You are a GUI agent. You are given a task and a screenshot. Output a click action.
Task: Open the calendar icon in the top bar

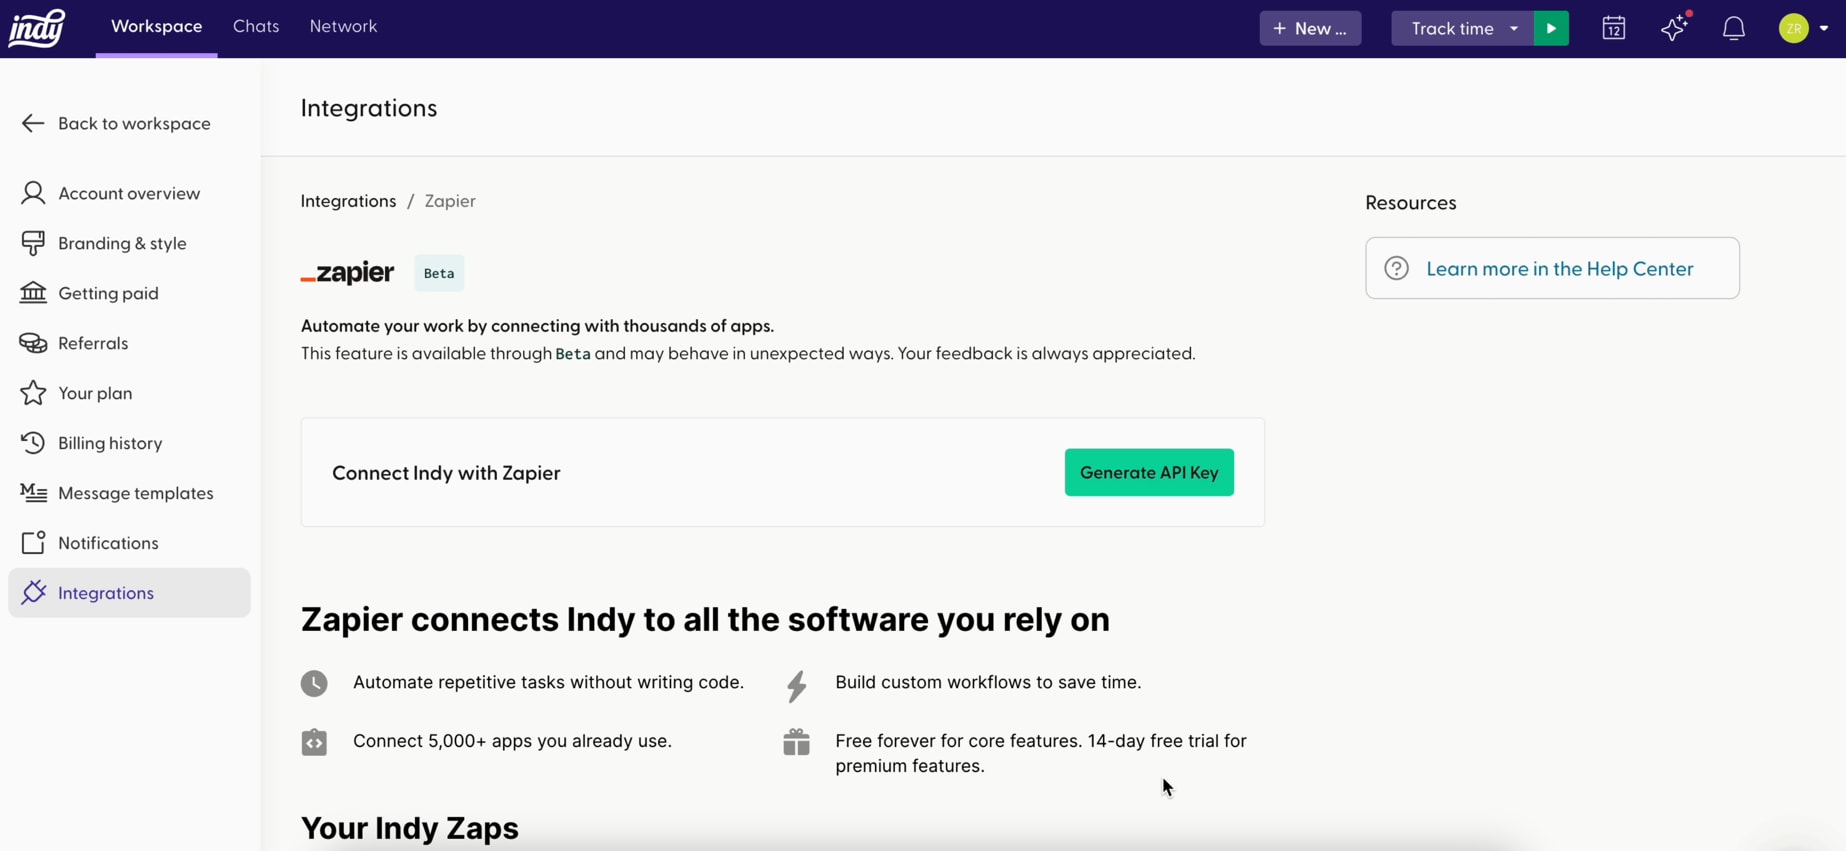point(1614,28)
